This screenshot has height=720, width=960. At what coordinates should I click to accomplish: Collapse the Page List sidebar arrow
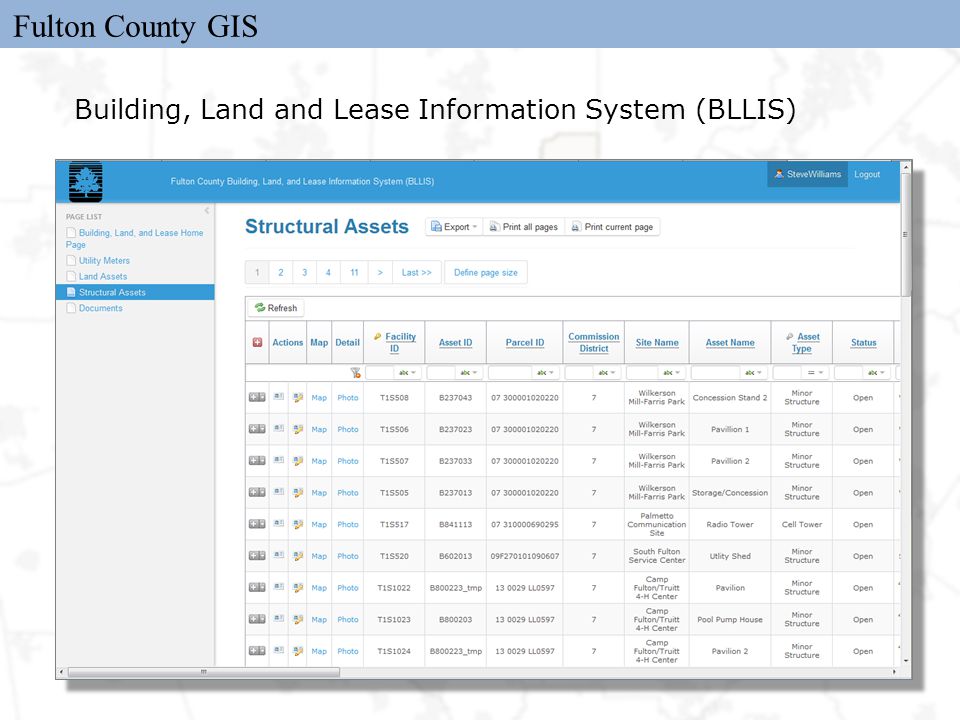coord(207,211)
